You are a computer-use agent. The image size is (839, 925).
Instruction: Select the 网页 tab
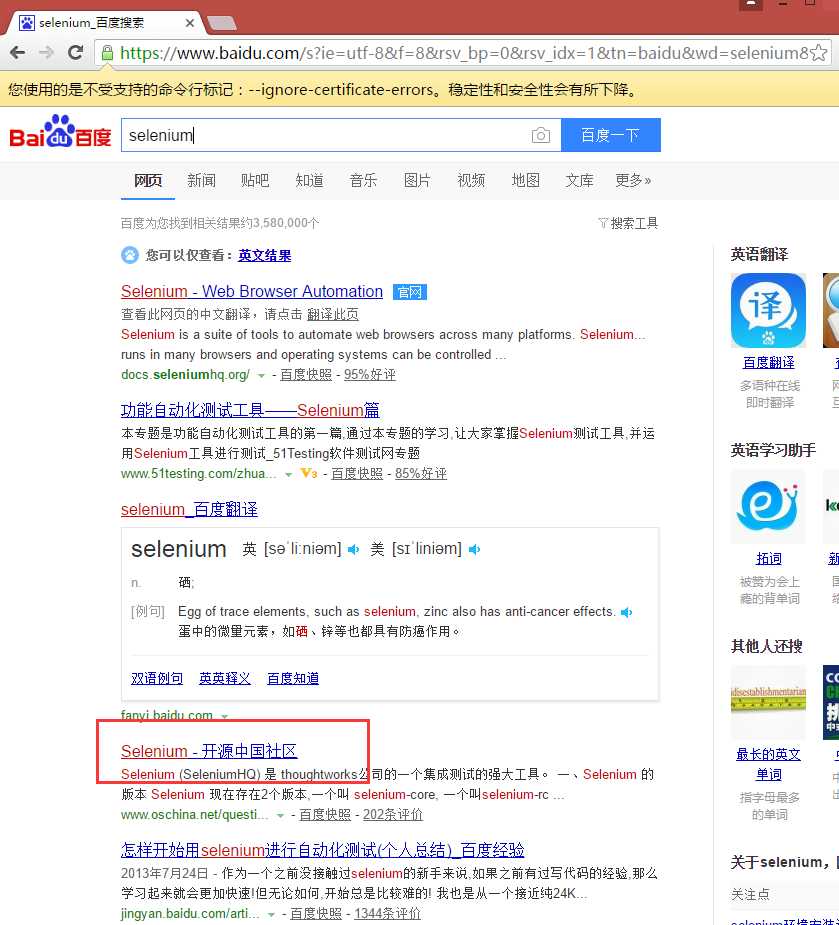[x=148, y=180]
